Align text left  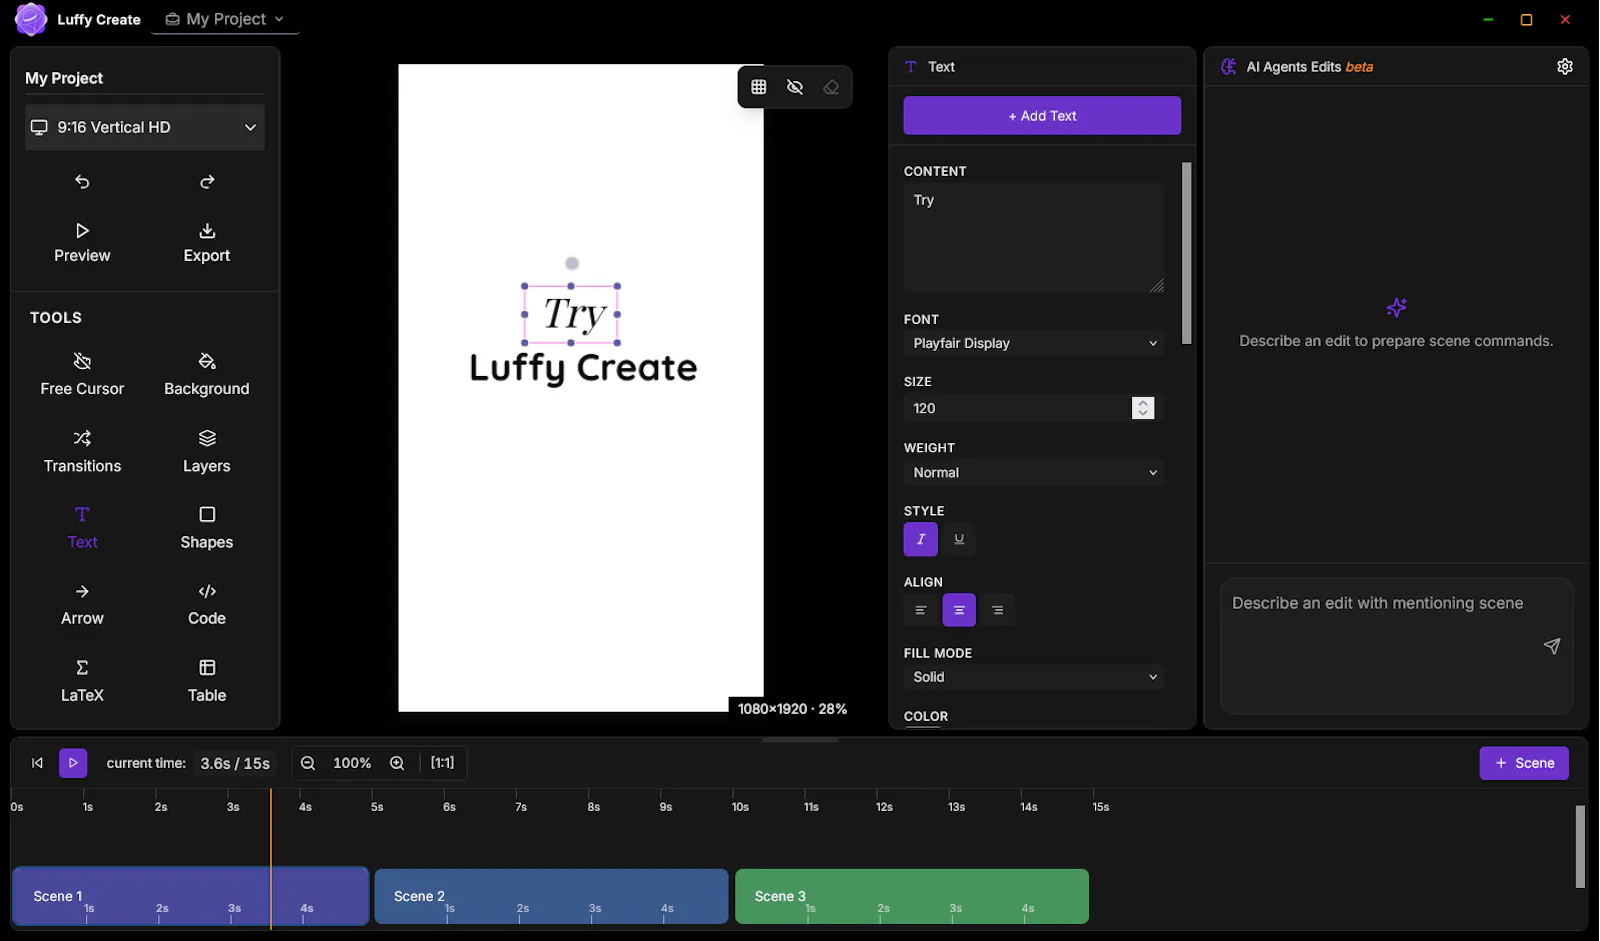click(921, 610)
